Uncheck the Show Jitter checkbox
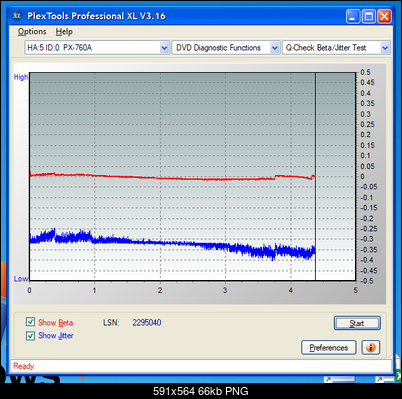The image size is (402, 399). (x=30, y=335)
